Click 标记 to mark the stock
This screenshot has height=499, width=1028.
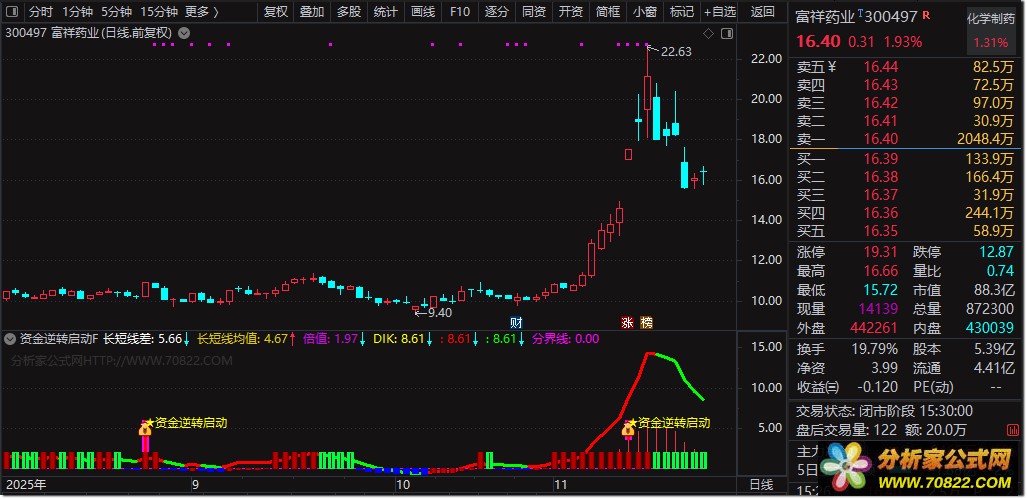pos(682,11)
